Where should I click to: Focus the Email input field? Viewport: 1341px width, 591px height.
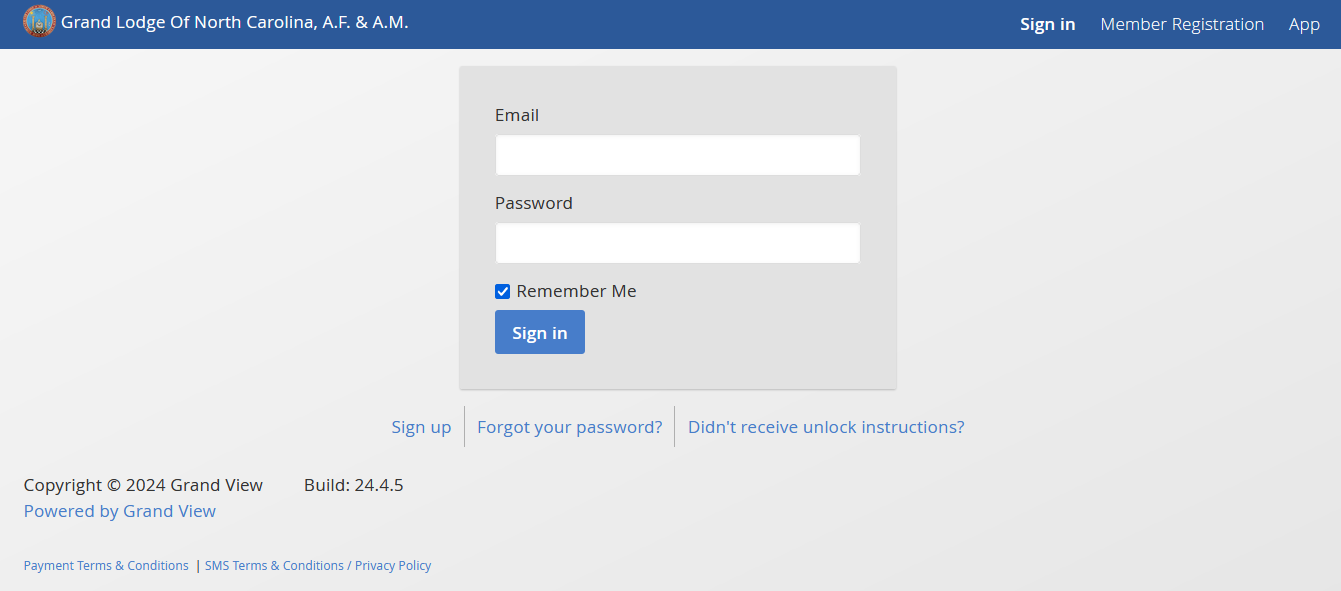point(677,155)
